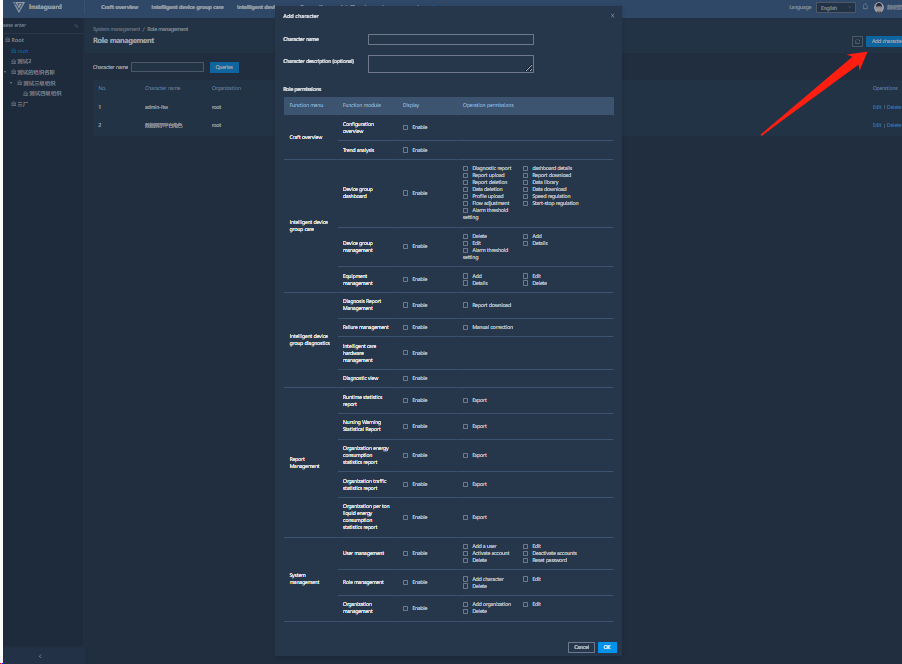Check Start-stop regulation permission
This screenshot has width=902, height=664.
click(x=525, y=204)
